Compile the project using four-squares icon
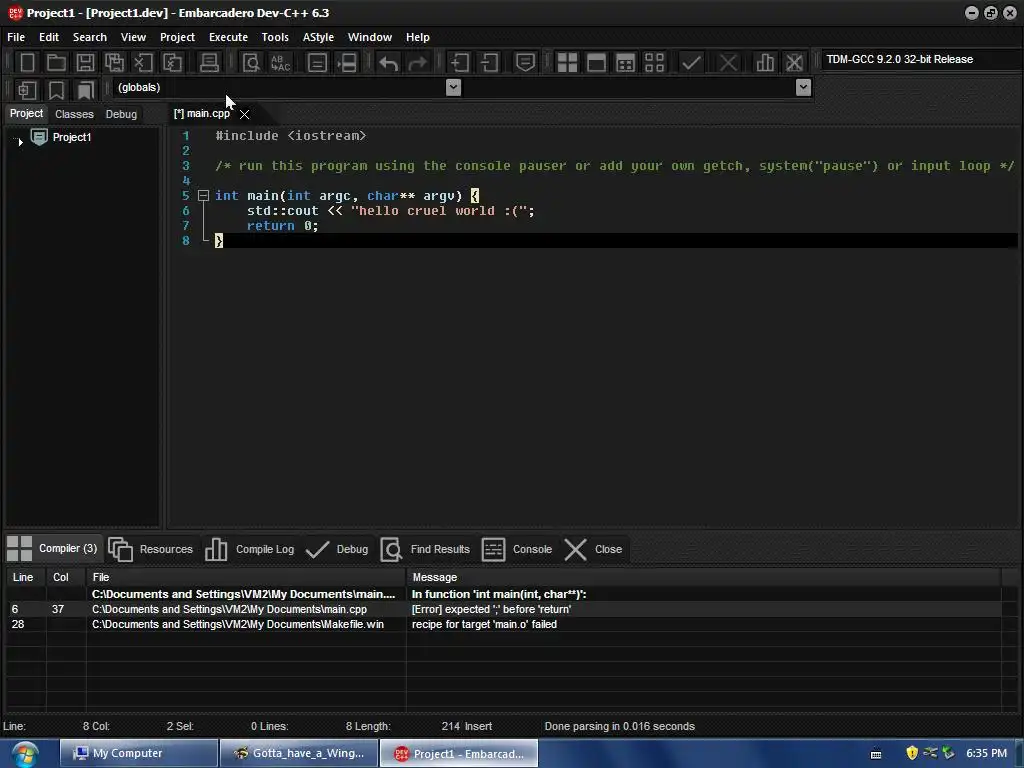 pos(567,63)
